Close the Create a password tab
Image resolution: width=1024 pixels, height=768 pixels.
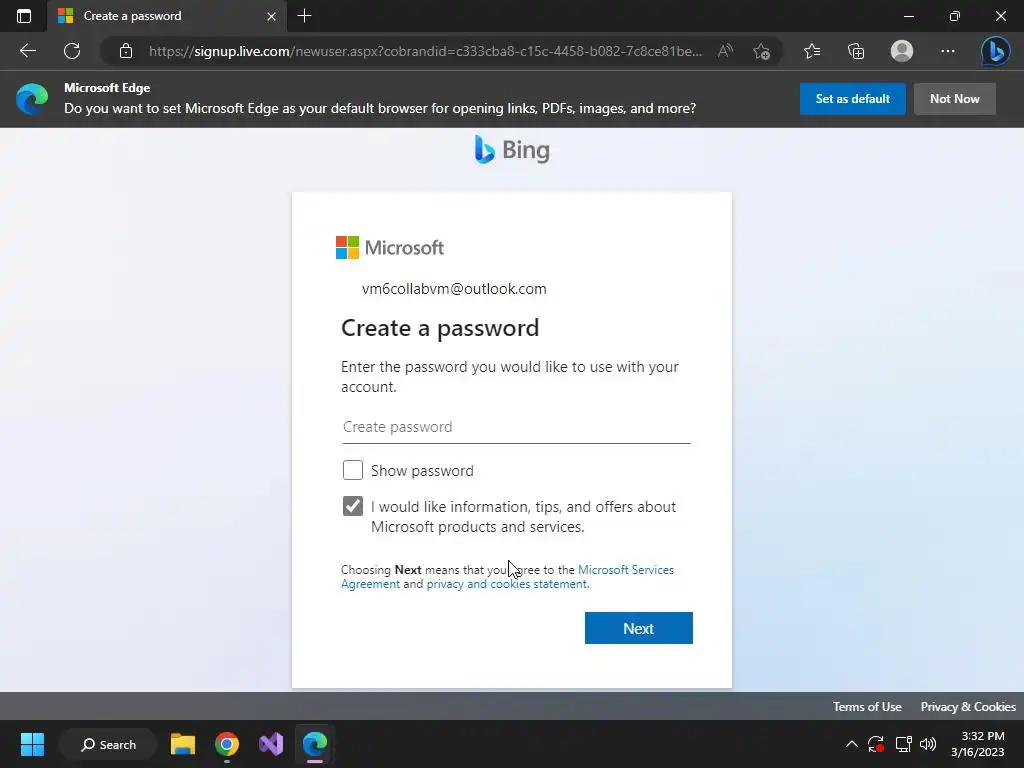[x=272, y=16]
